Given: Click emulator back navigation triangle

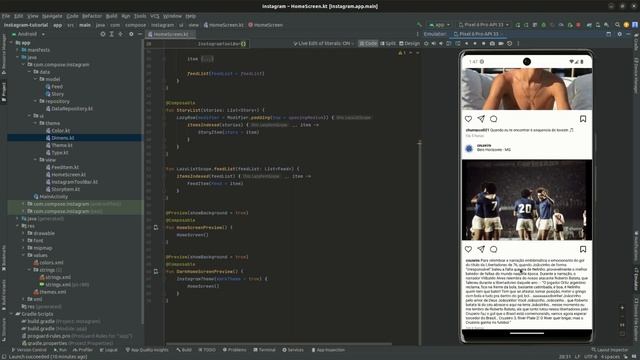Looking at the screenshot, I should [x=467, y=43].
